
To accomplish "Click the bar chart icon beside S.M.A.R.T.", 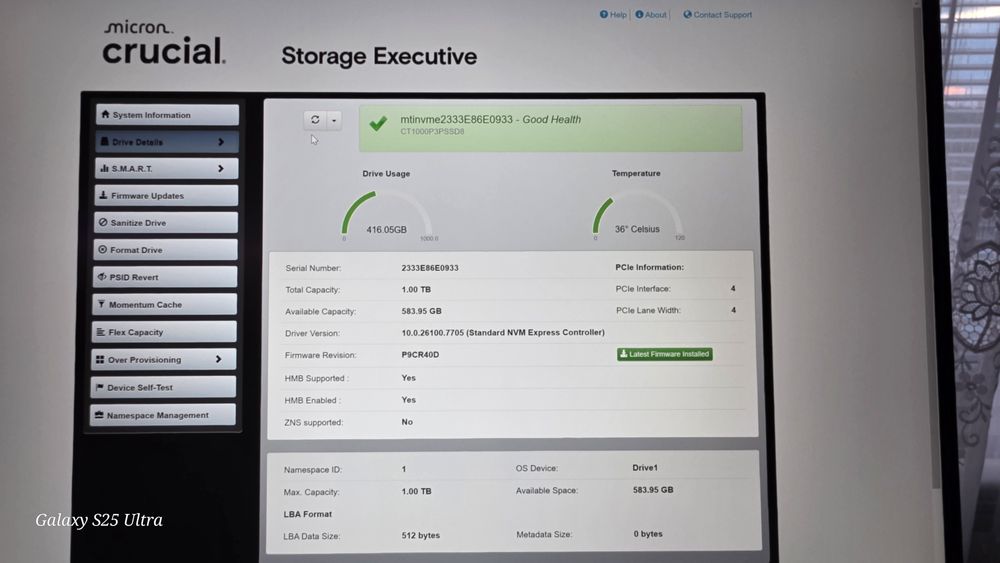I will point(104,168).
